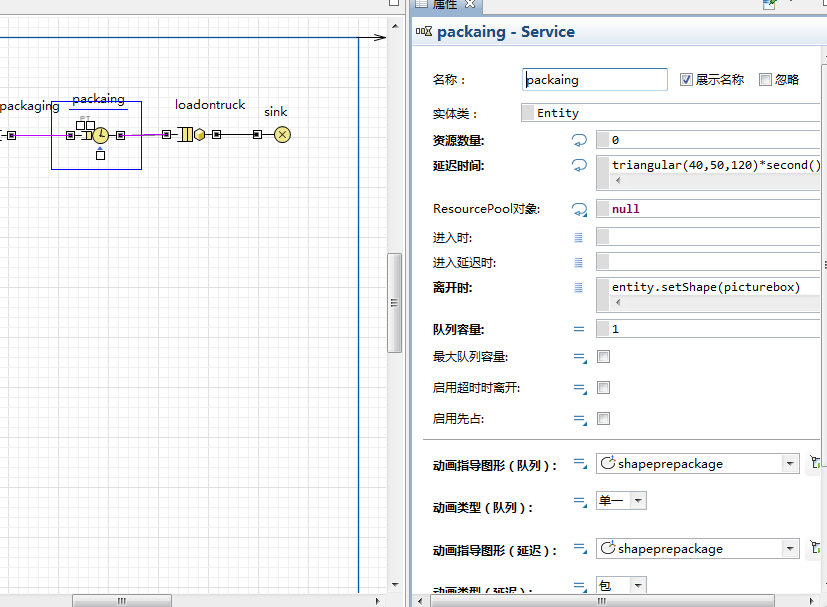Viewport: 827px width, 607px height.
Task: Click the 启用先占 parameter mode icon
Action: click(x=580, y=420)
